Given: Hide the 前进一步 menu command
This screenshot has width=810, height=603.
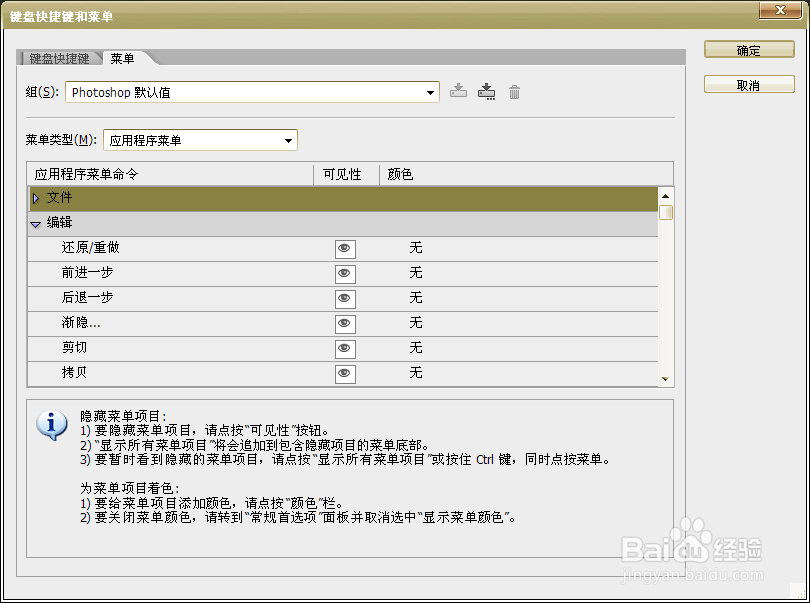Looking at the screenshot, I should pos(344,273).
